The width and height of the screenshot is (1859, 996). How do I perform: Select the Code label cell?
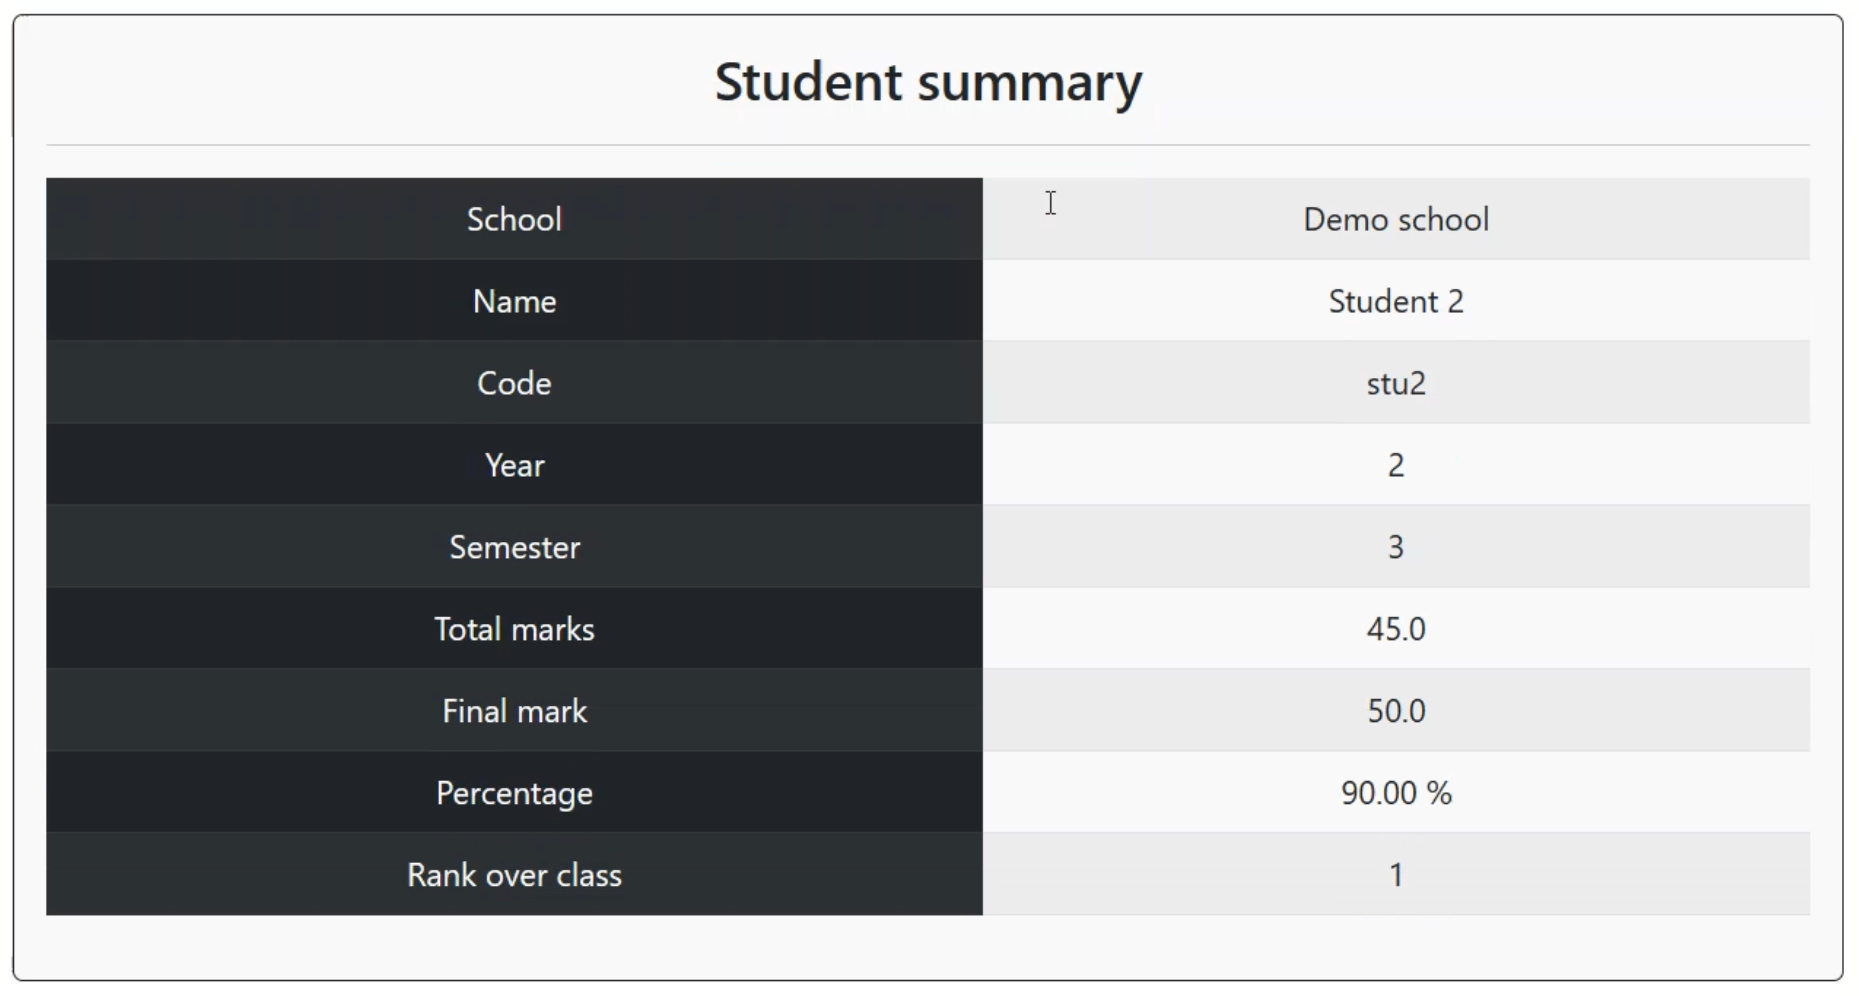tap(514, 383)
